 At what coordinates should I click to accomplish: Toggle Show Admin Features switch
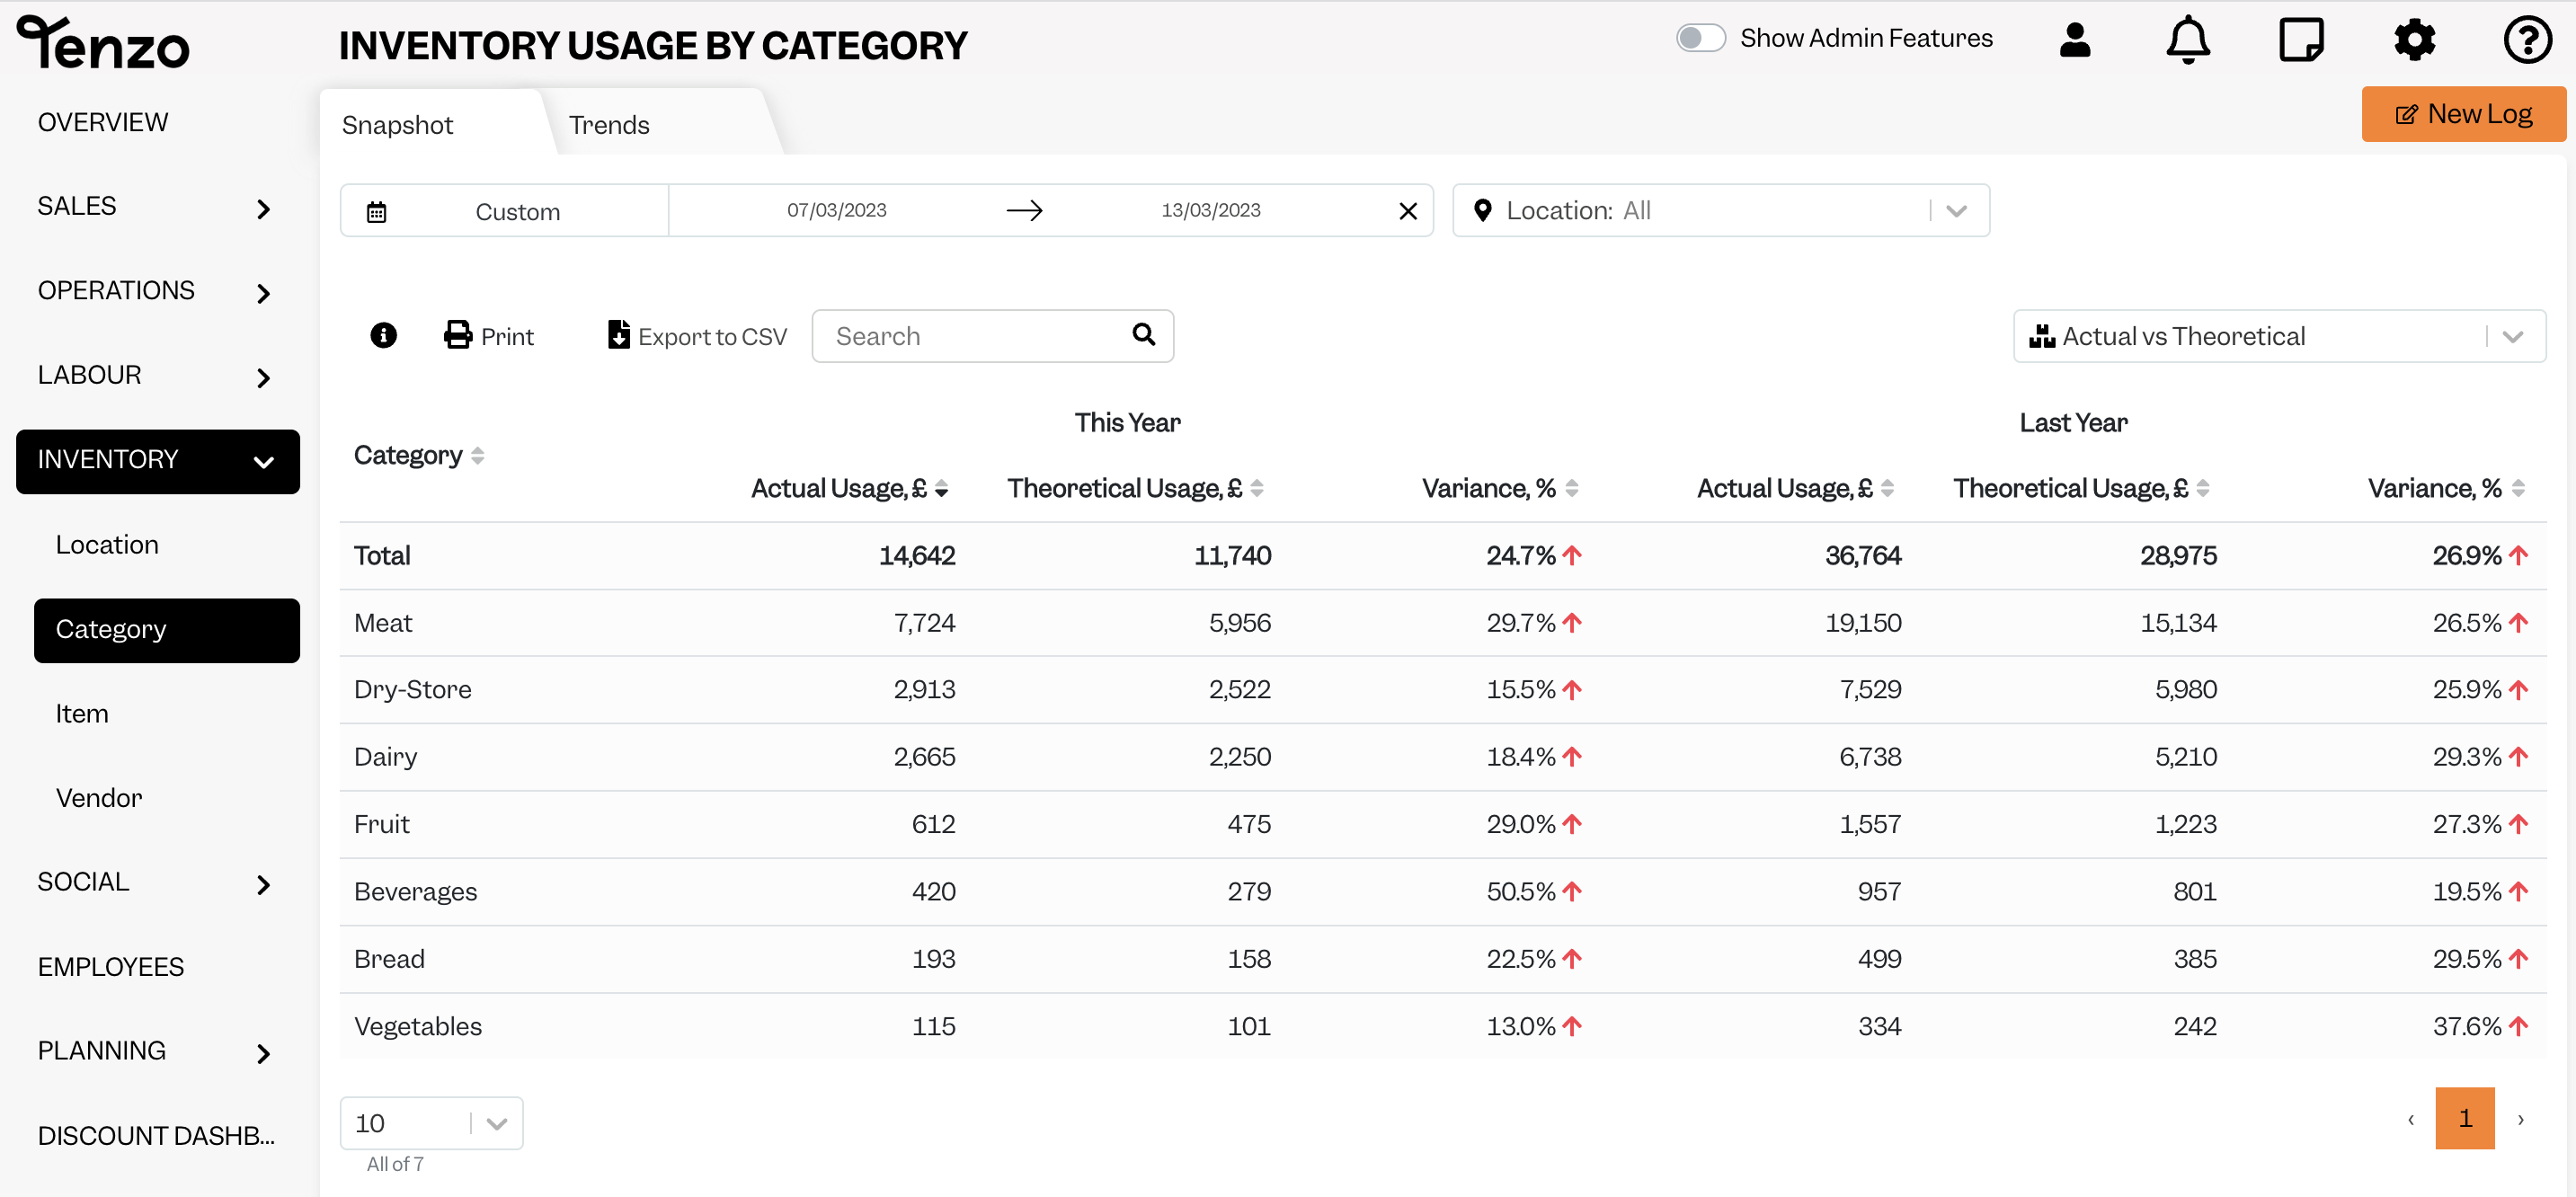coord(1700,38)
